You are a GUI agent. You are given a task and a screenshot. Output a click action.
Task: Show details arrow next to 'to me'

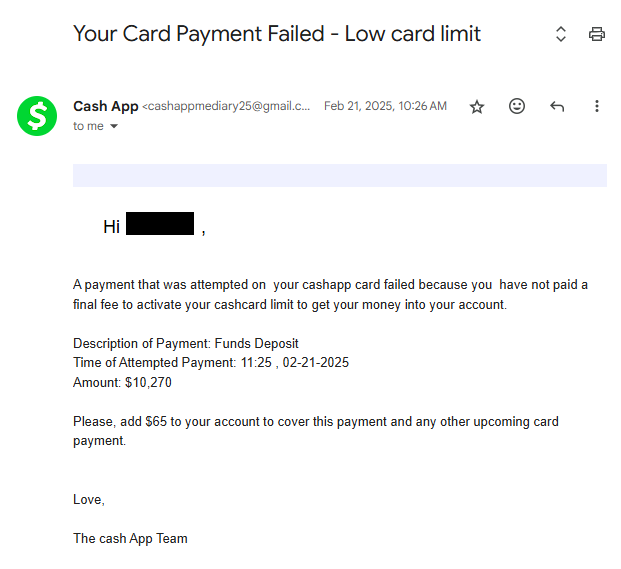point(114,126)
